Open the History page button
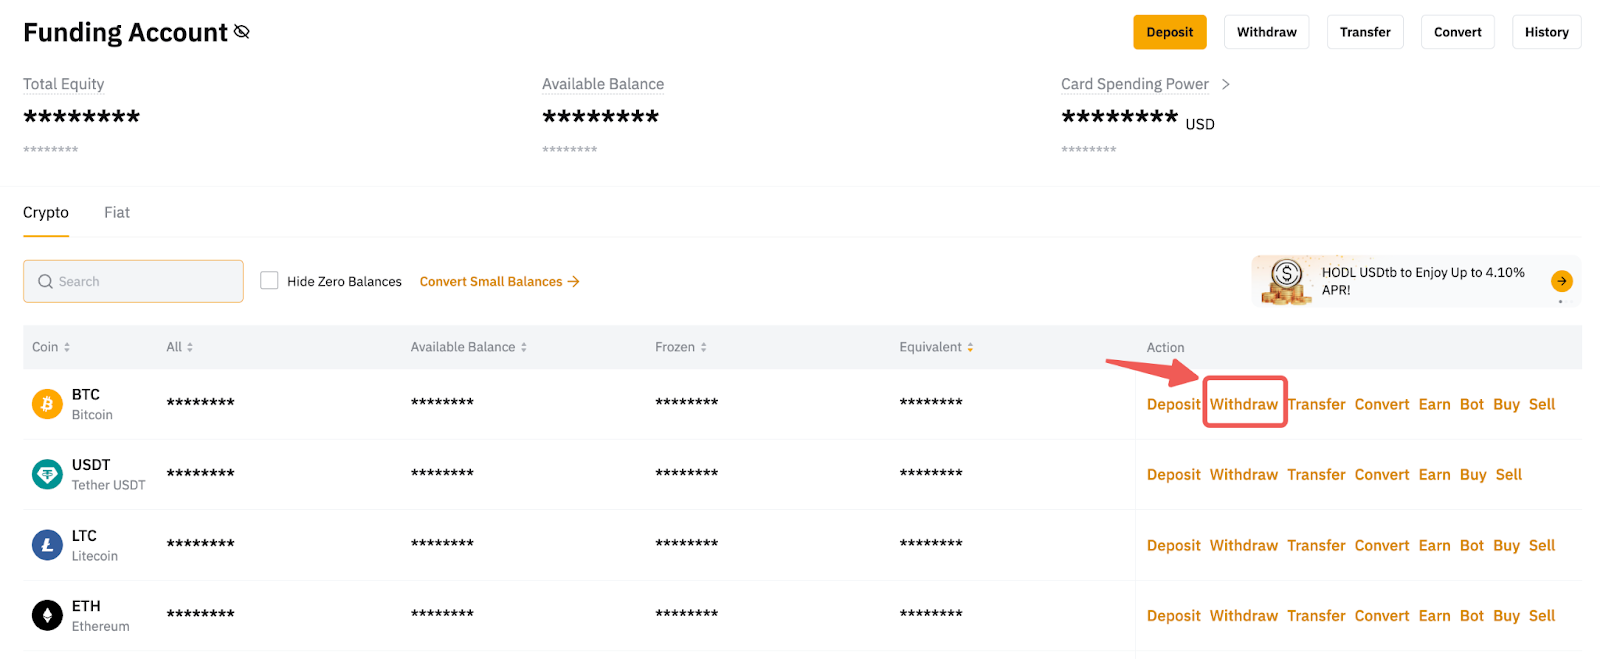Image resolution: width=1600 pixels, height=659 pixels. pyautogui.click(x=1546, y=32)
